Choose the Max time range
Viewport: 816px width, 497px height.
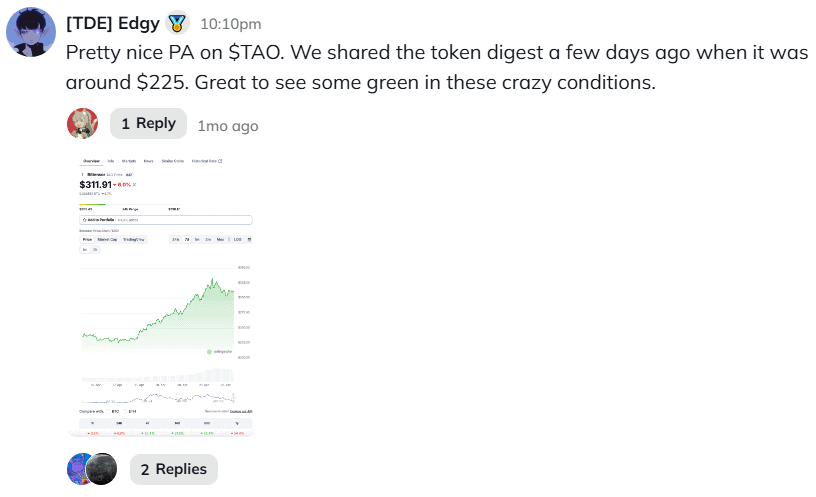pyautogui.click(x=222, y=239)
